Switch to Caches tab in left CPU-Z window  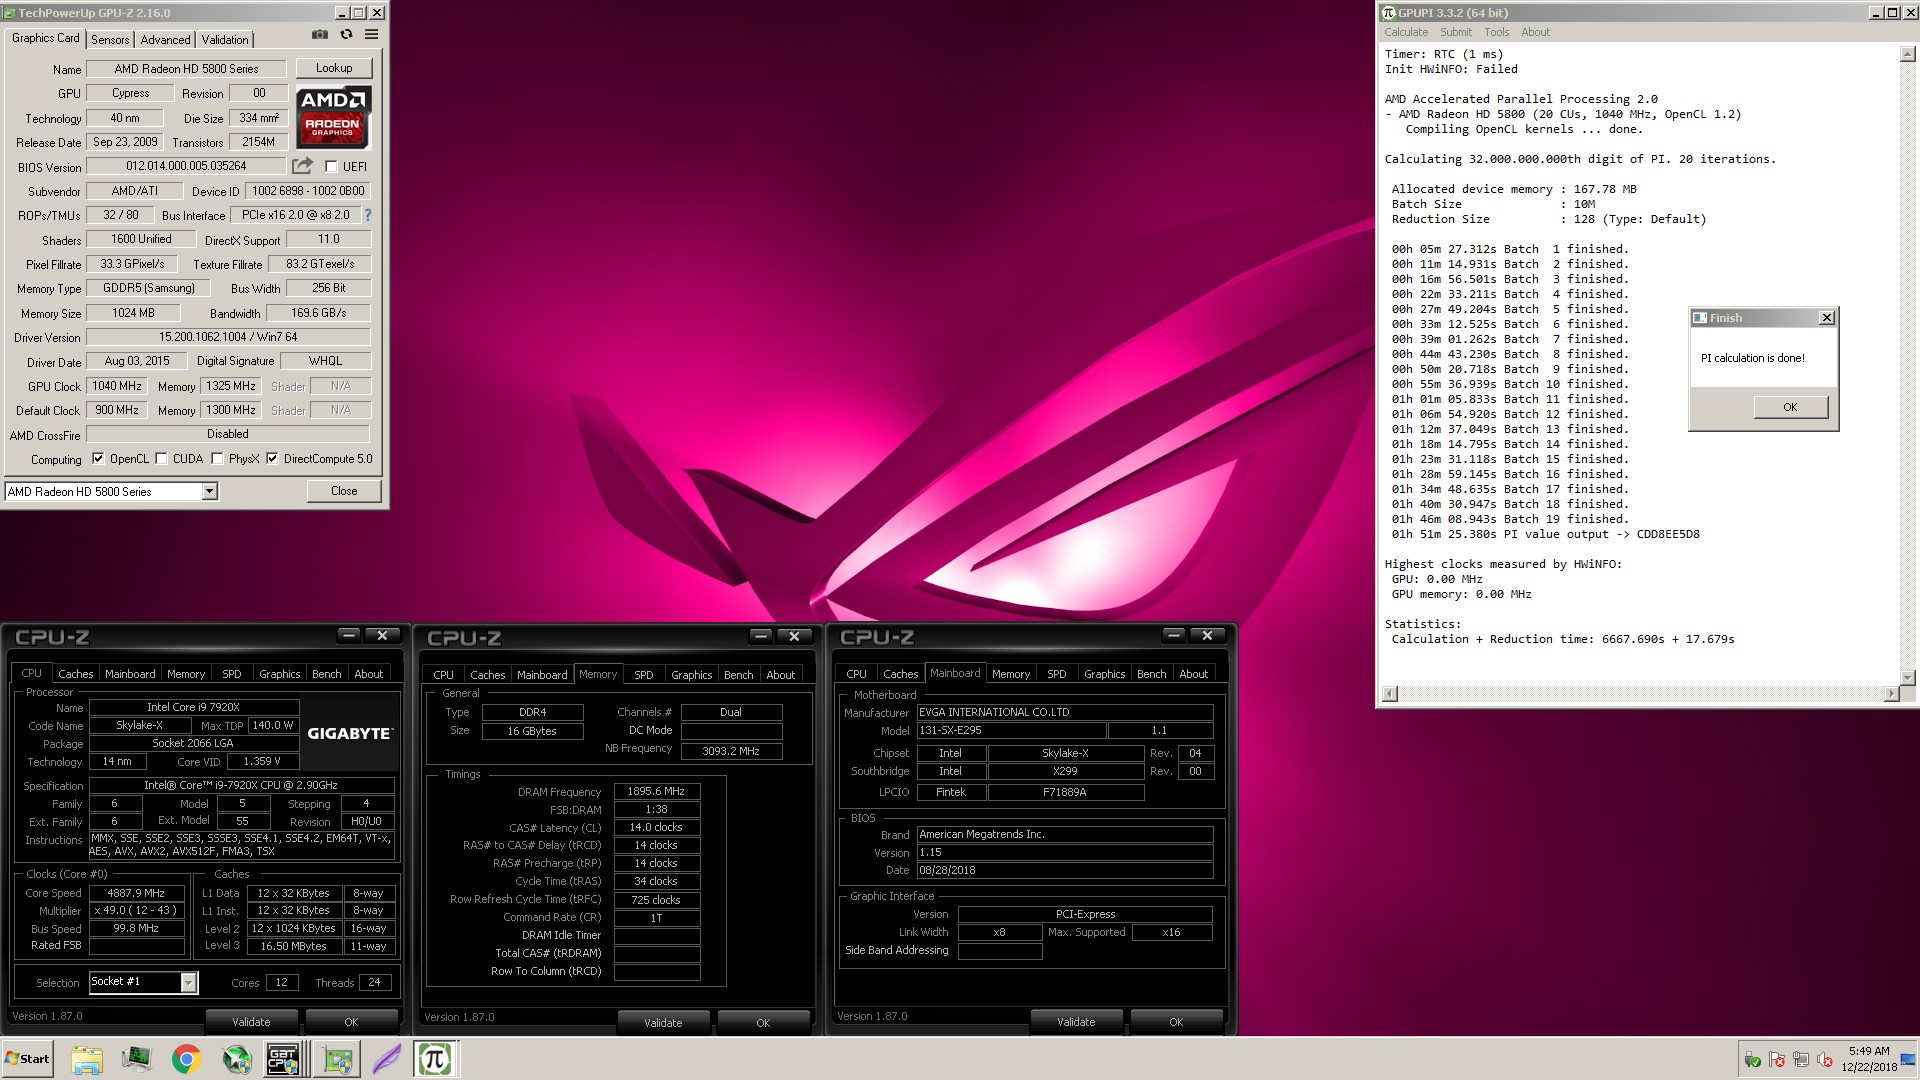pos(75,674)
